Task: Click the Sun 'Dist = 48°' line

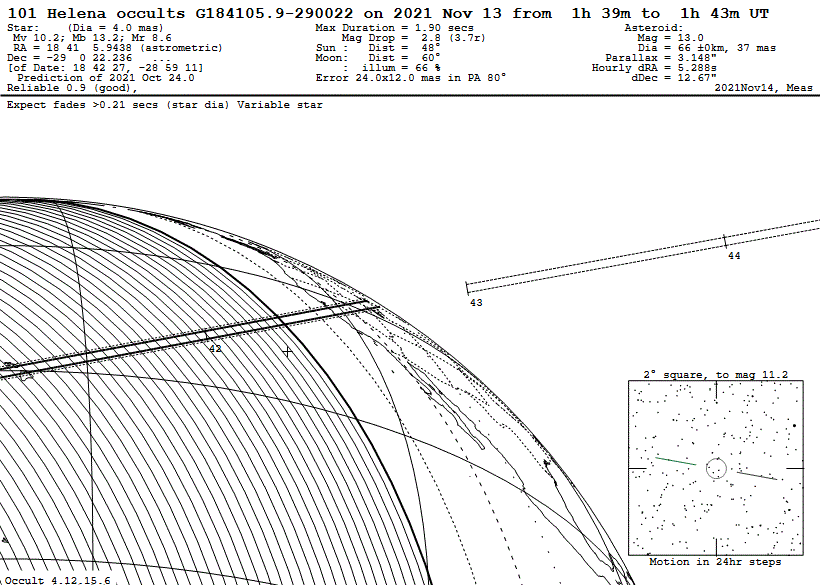Action: 378,48
